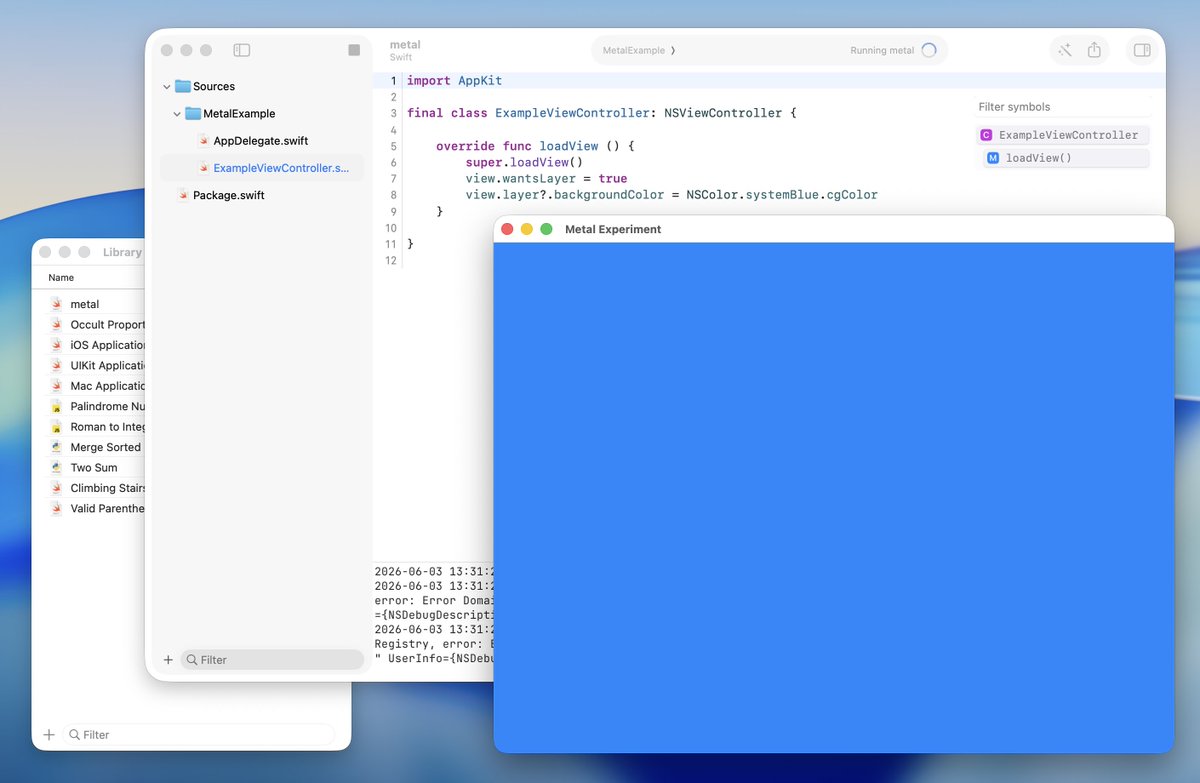Select iOS Application item in Library

[108, 345]
